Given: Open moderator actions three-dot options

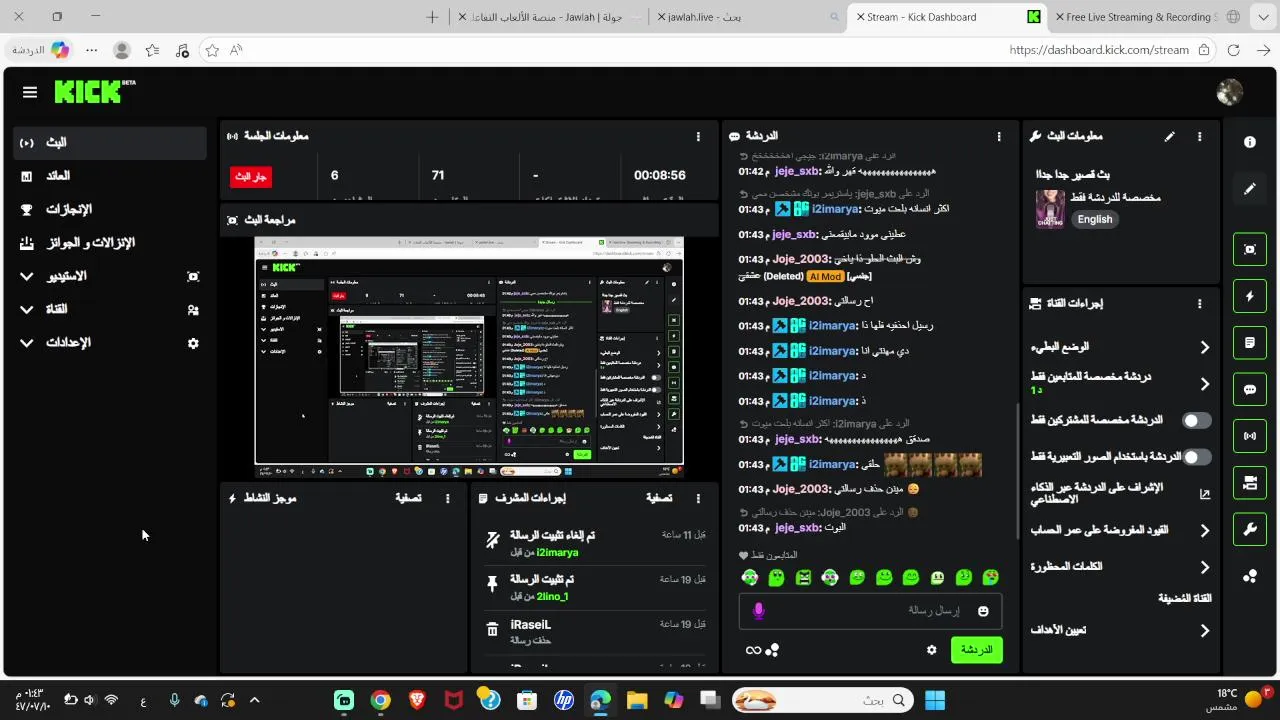Looking at the screenshot, I should pyautogui.click(x=698, y=498).
